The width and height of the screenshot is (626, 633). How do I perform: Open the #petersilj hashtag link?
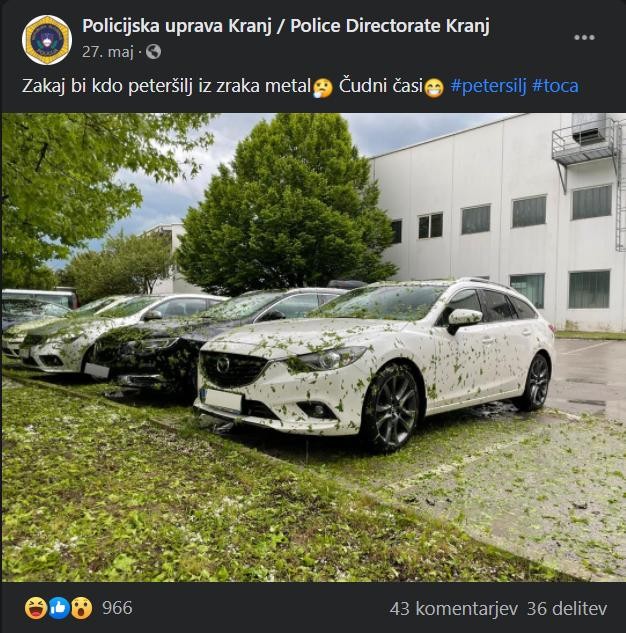[x=488, y=86]
